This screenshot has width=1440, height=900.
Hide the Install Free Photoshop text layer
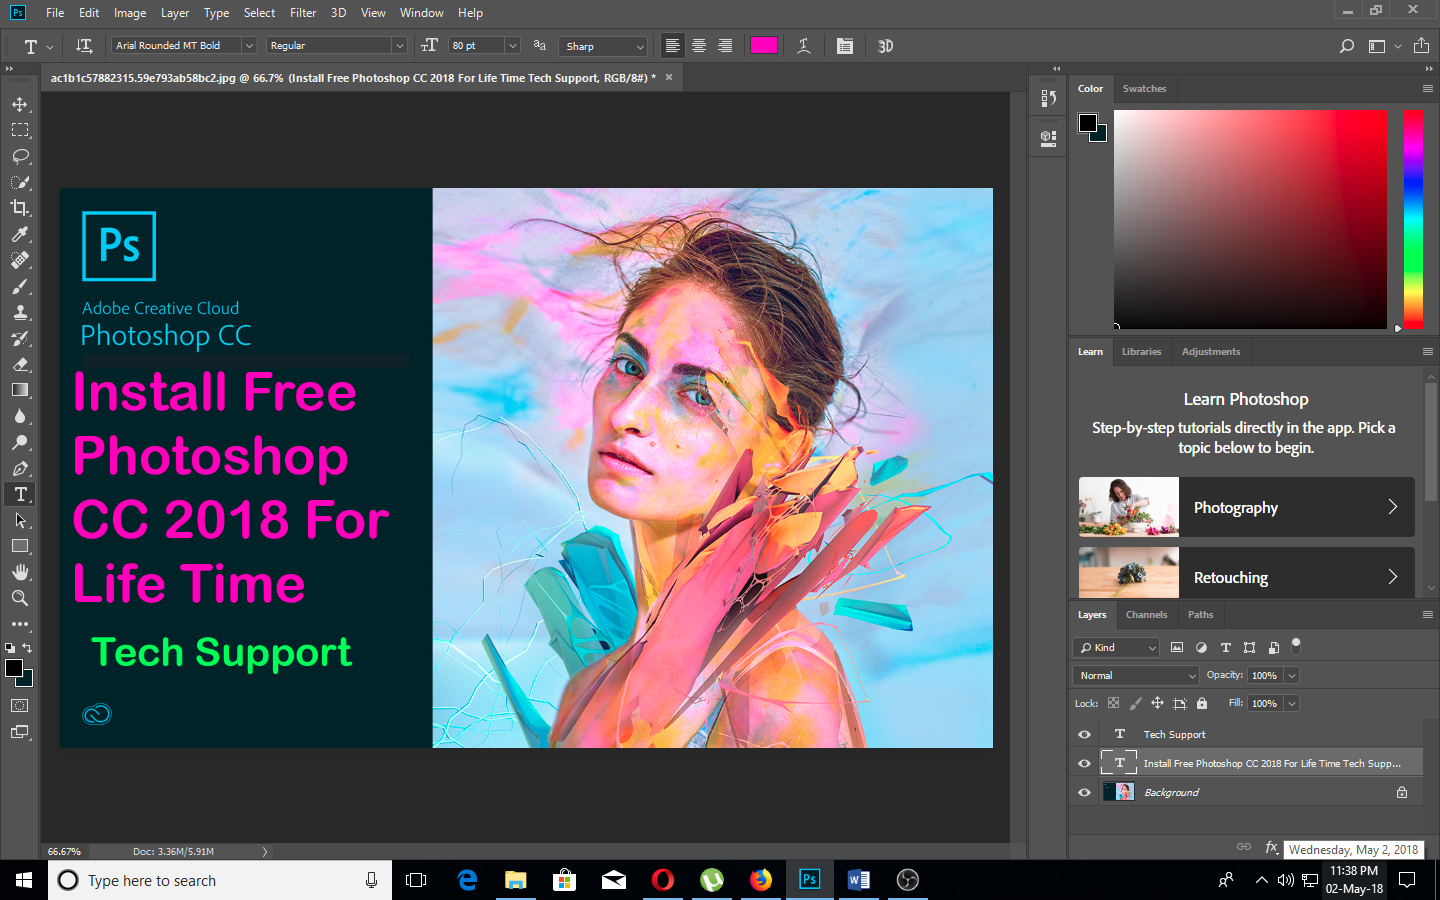point(1084,763)
